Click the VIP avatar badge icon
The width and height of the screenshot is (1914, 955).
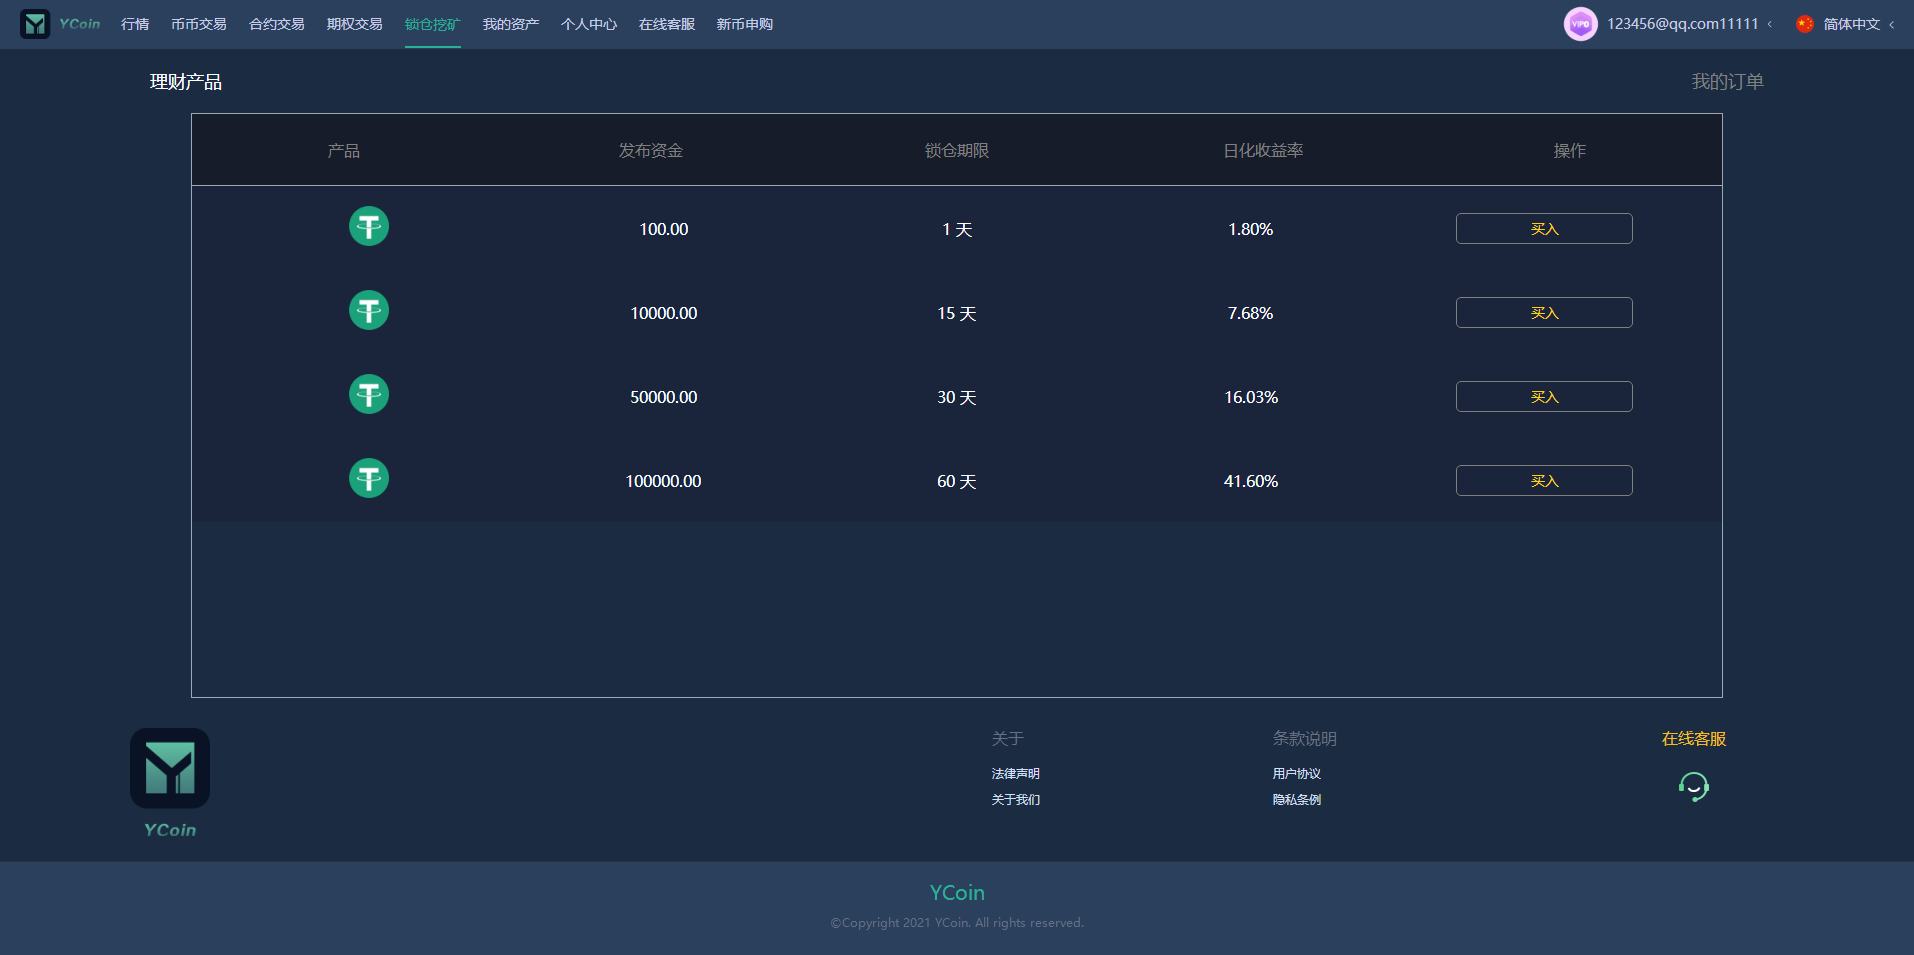[1580, 24]
